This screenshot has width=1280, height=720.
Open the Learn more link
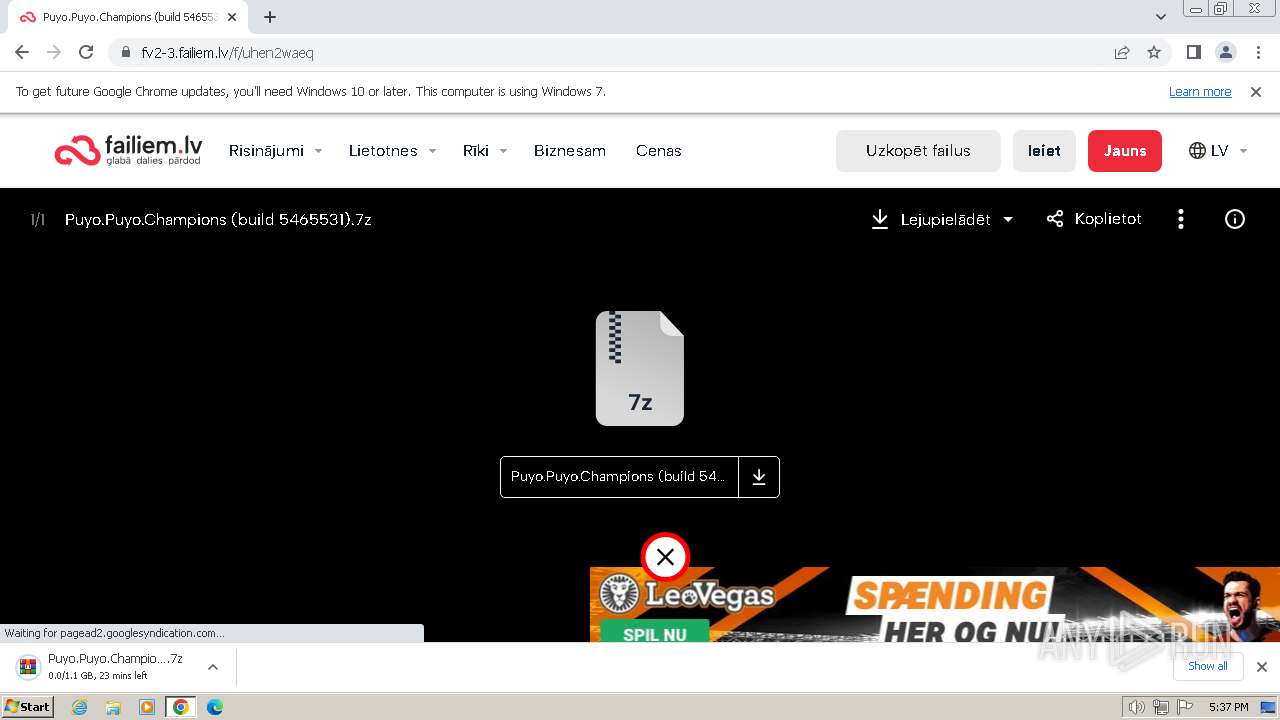tap(1200, 92)
